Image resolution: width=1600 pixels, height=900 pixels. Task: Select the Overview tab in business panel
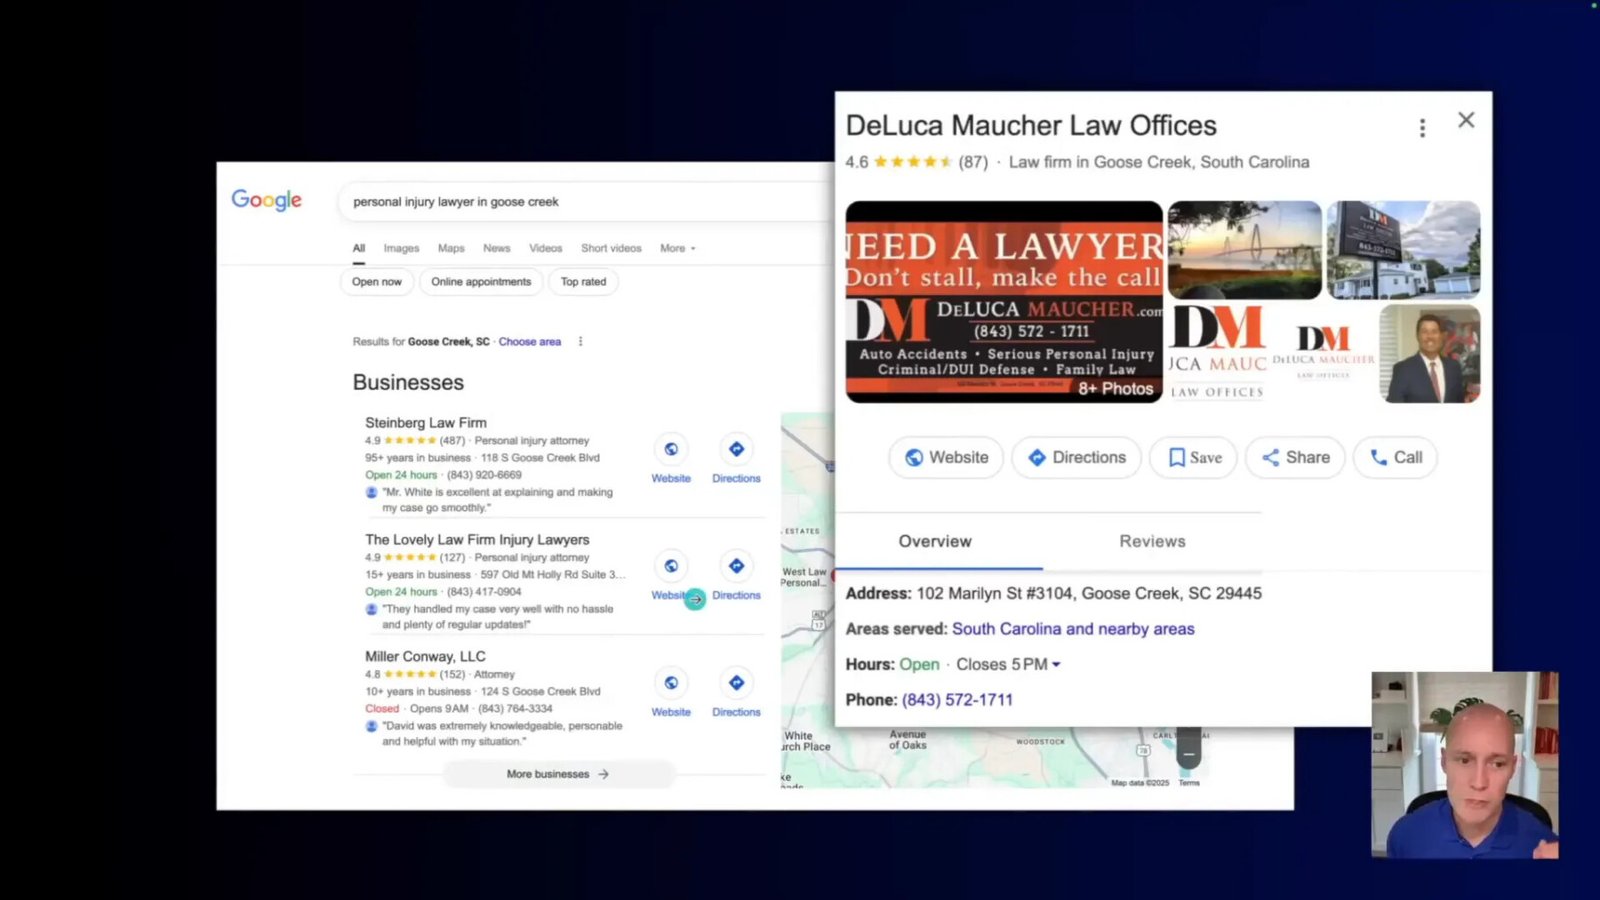[x=935, y=541]
